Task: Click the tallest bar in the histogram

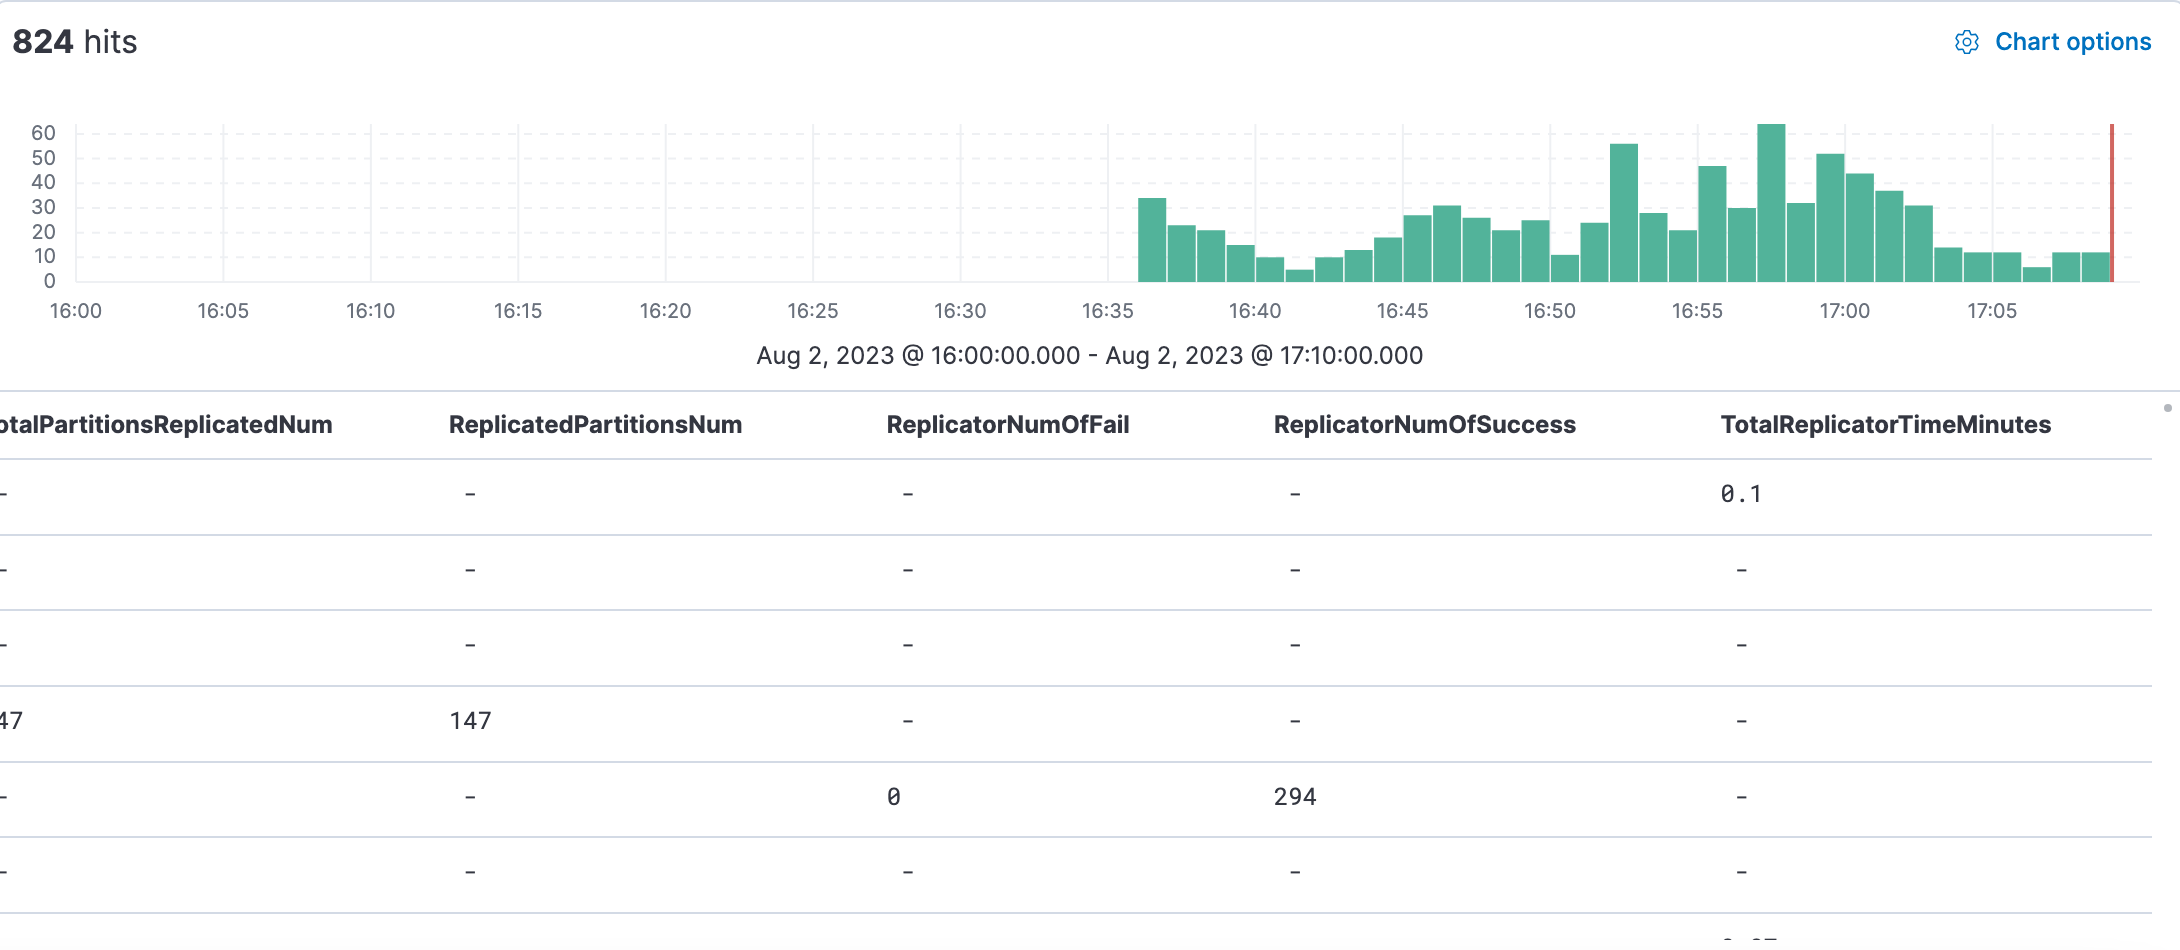Action: 1770,203
